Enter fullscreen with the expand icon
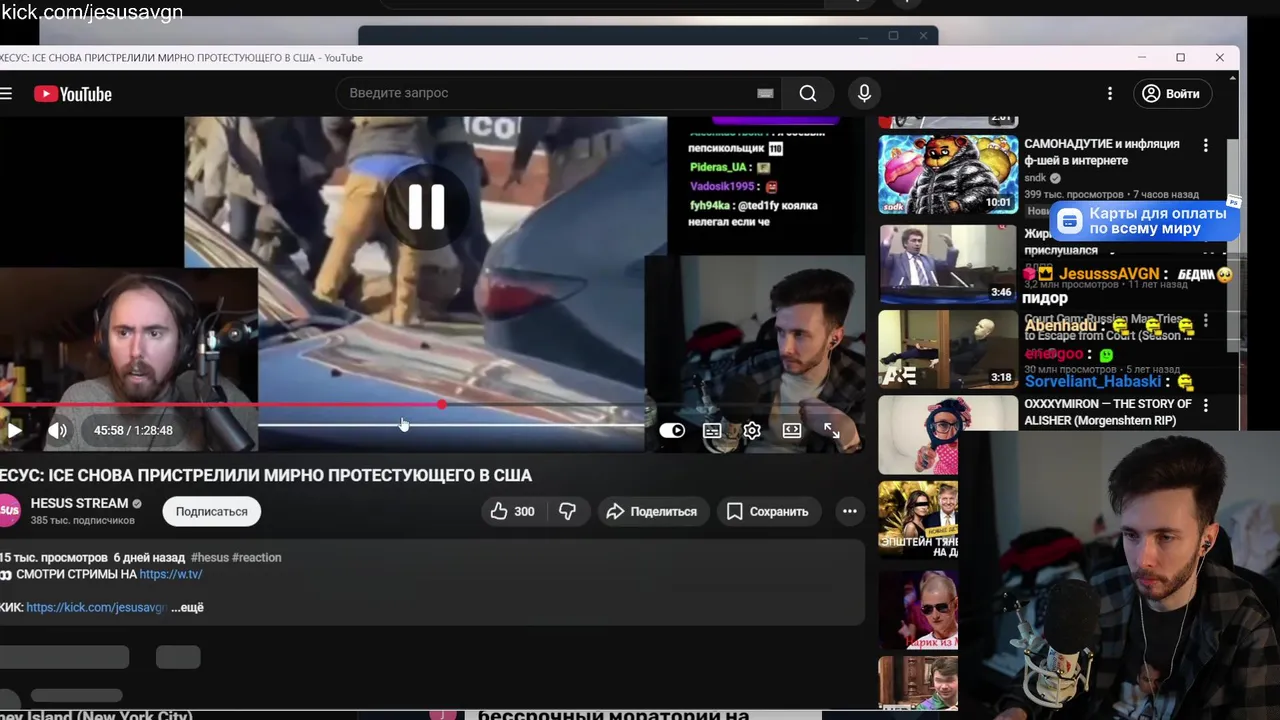The image size is (1280, 720). coord(832,430)
